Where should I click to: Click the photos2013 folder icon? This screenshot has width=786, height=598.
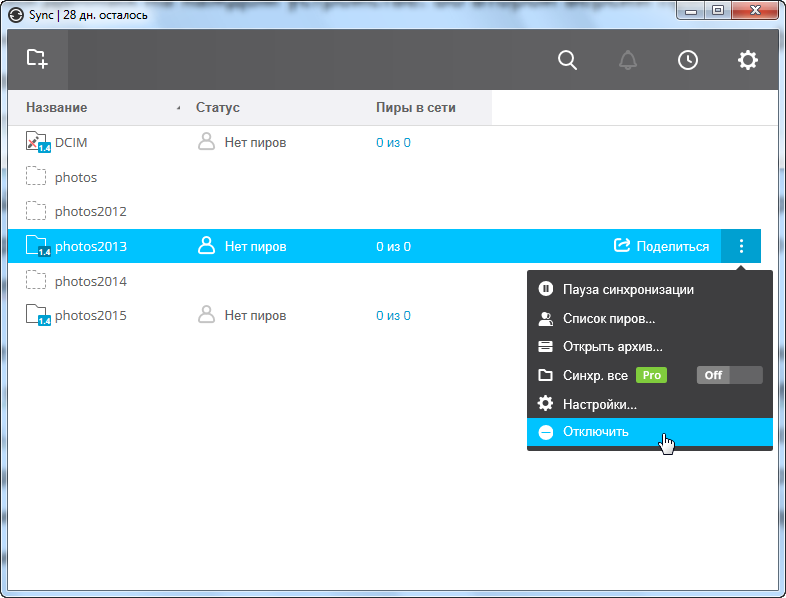click(38, 246)
